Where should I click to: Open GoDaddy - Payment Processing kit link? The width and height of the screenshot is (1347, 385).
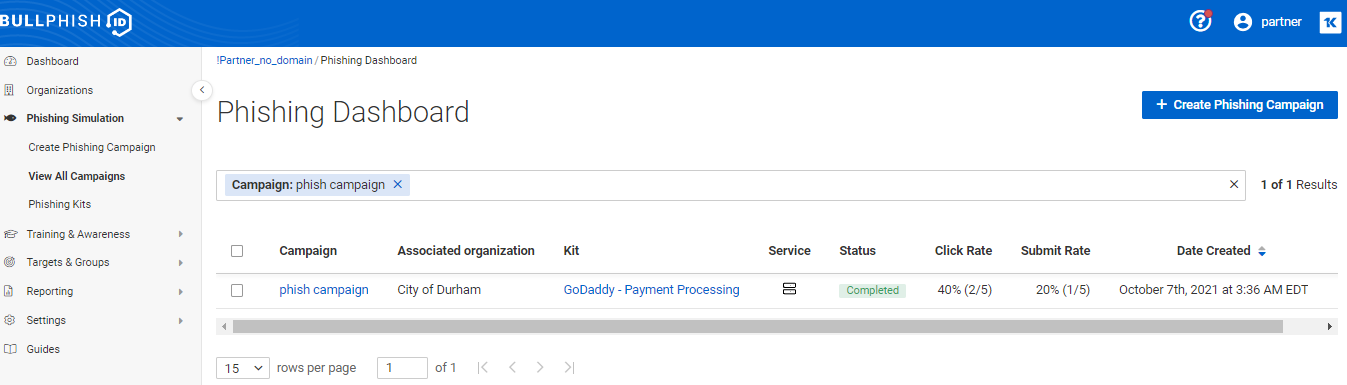click(x=652, y=290)
